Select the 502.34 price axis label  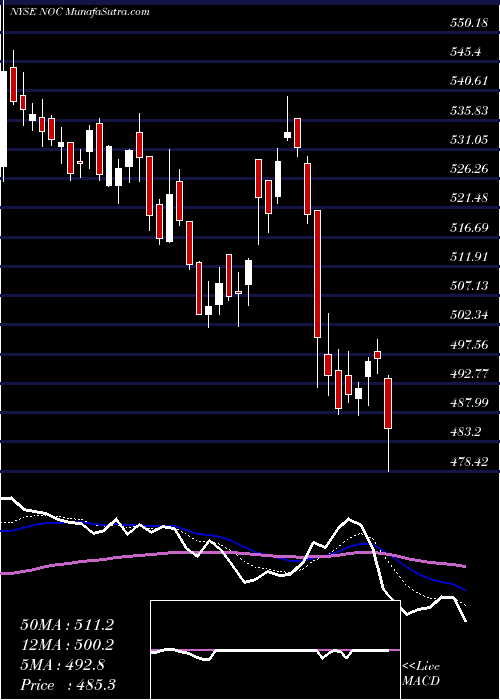coord(470,315)
